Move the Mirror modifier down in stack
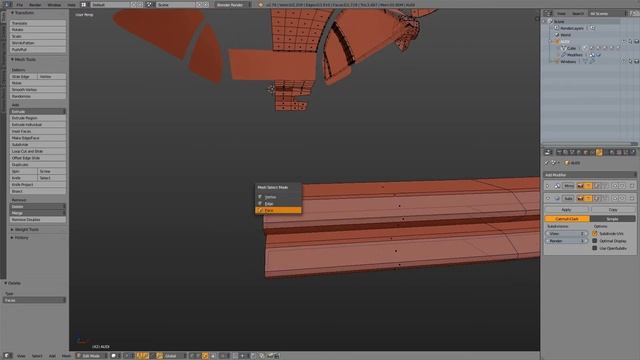This screenshot has height=360, width=640. click(x=622, y=186)
